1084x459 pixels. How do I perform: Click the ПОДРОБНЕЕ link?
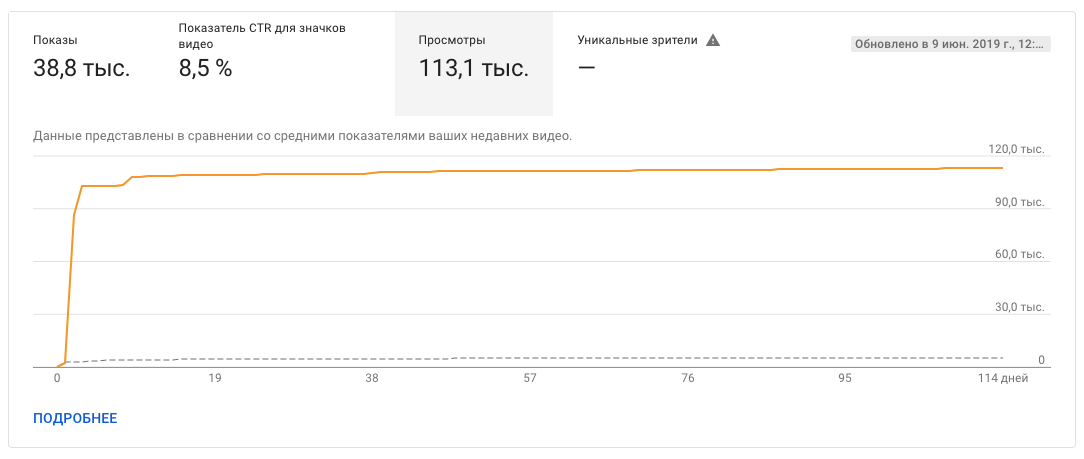(x=75, y=418)
